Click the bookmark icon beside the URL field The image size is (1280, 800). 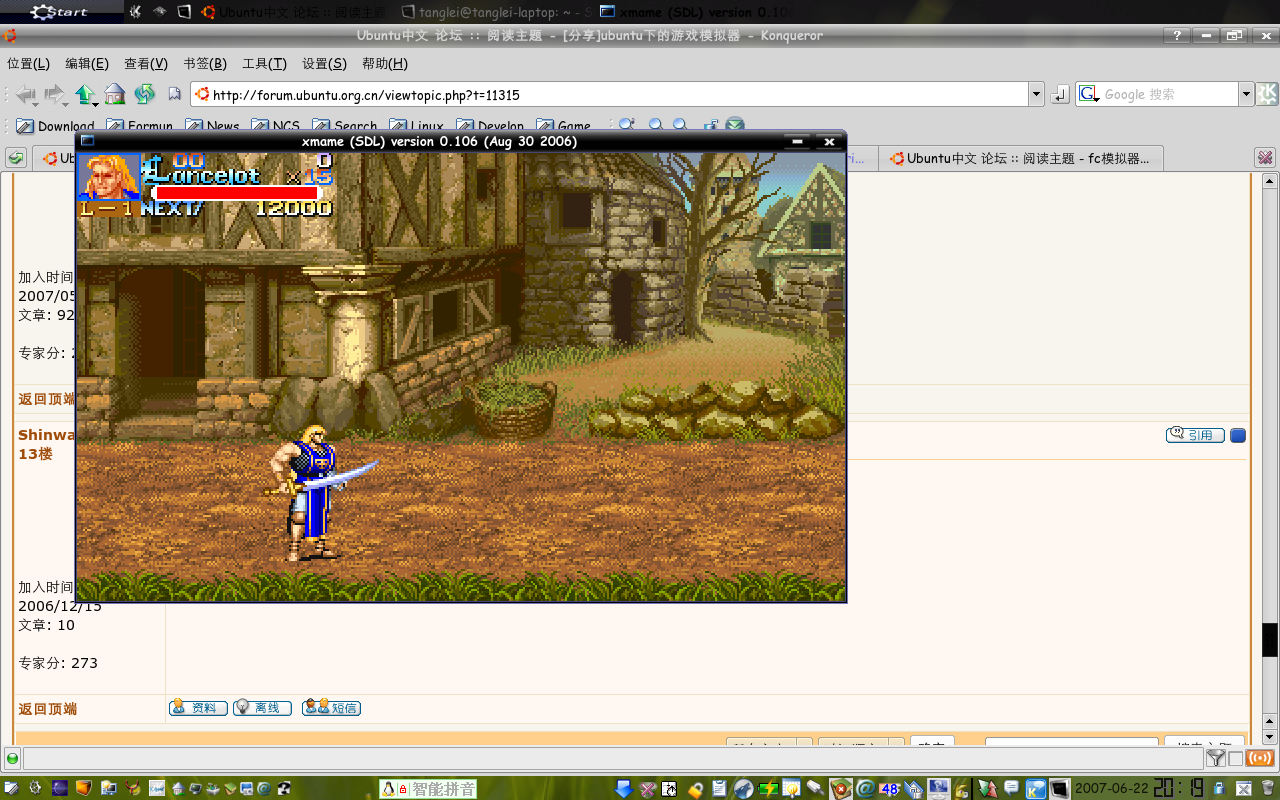pyautogui.click(x=174, y=95)
